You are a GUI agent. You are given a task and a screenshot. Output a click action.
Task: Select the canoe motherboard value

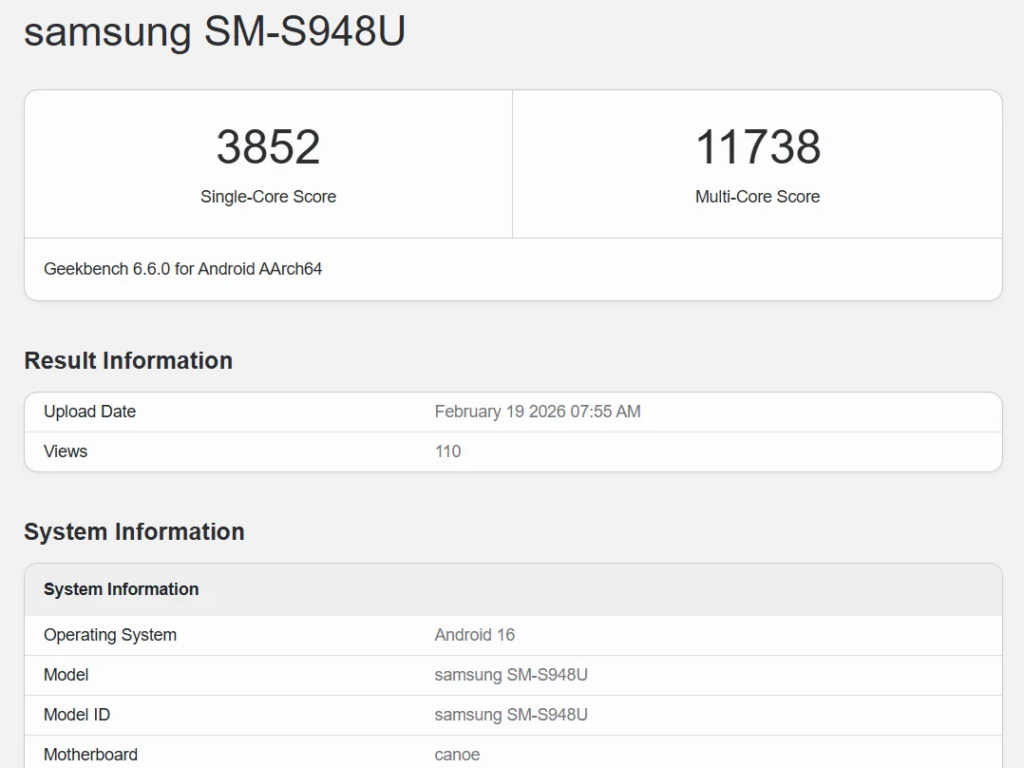click(456, 755)
